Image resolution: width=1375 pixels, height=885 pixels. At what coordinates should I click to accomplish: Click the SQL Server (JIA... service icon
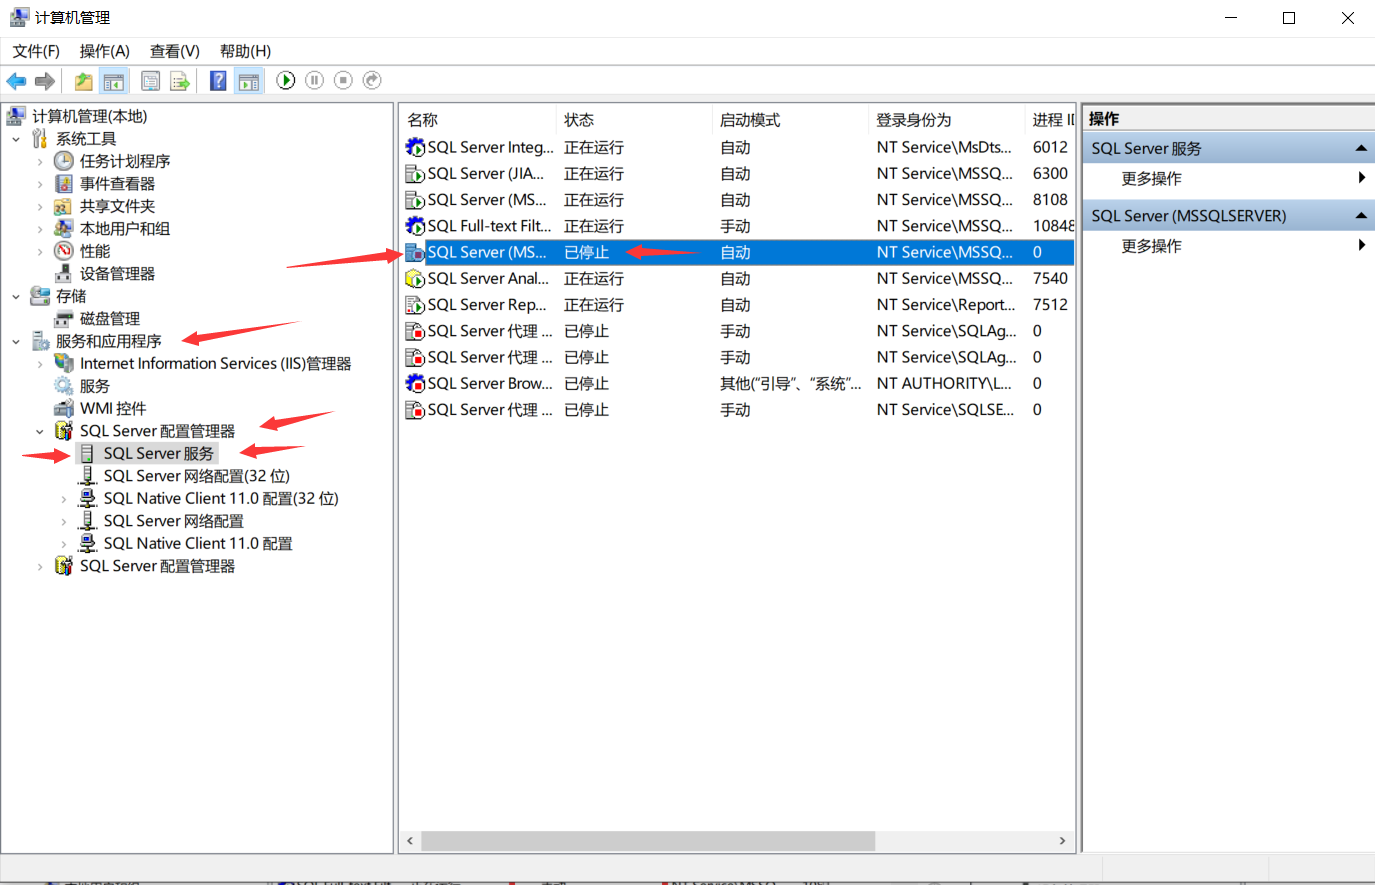[415, 174]
